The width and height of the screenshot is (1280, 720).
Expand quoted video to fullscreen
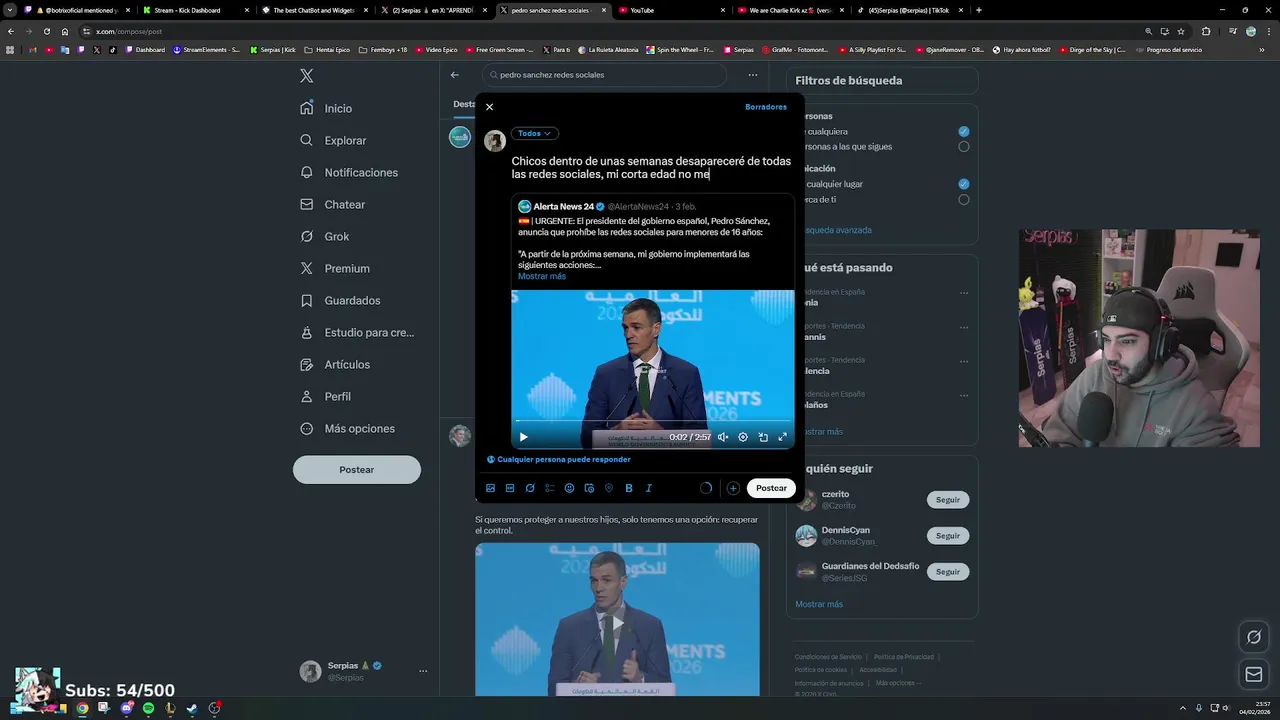tap(782, 437)
